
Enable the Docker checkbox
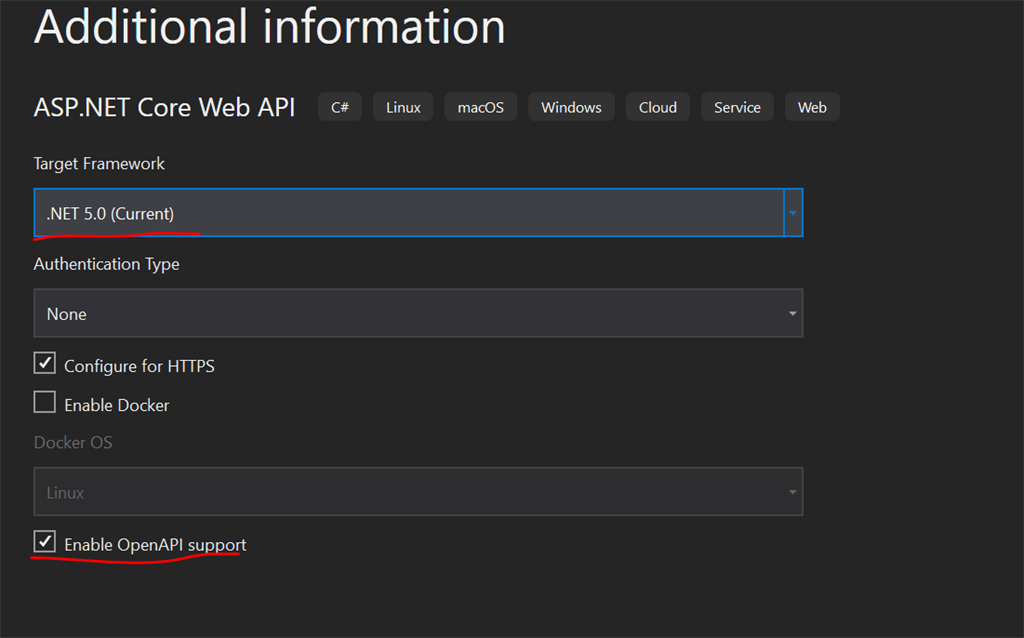(44, 403)
